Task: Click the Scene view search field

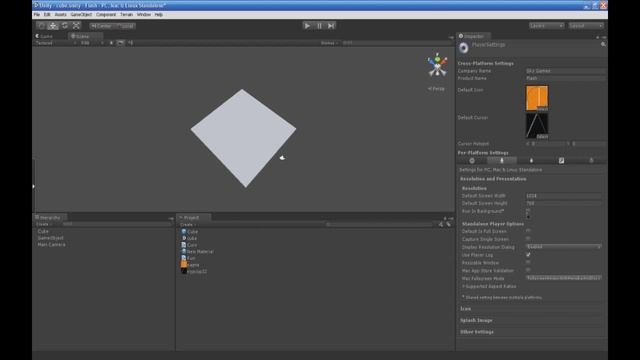Action: (x=396, y=43)
